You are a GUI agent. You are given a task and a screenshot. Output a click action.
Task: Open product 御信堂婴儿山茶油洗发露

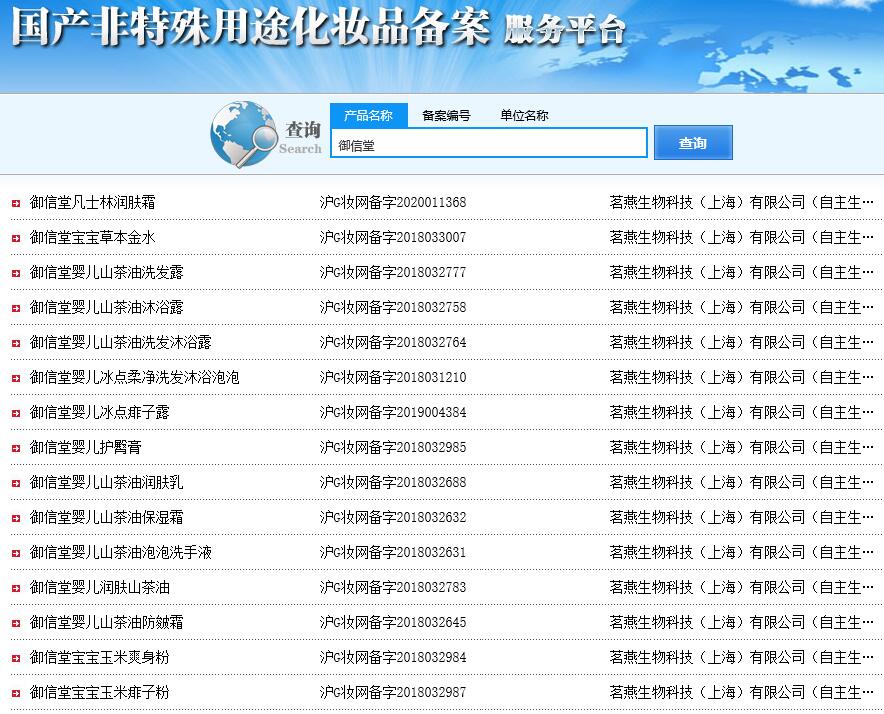click(x=107, y=272)
